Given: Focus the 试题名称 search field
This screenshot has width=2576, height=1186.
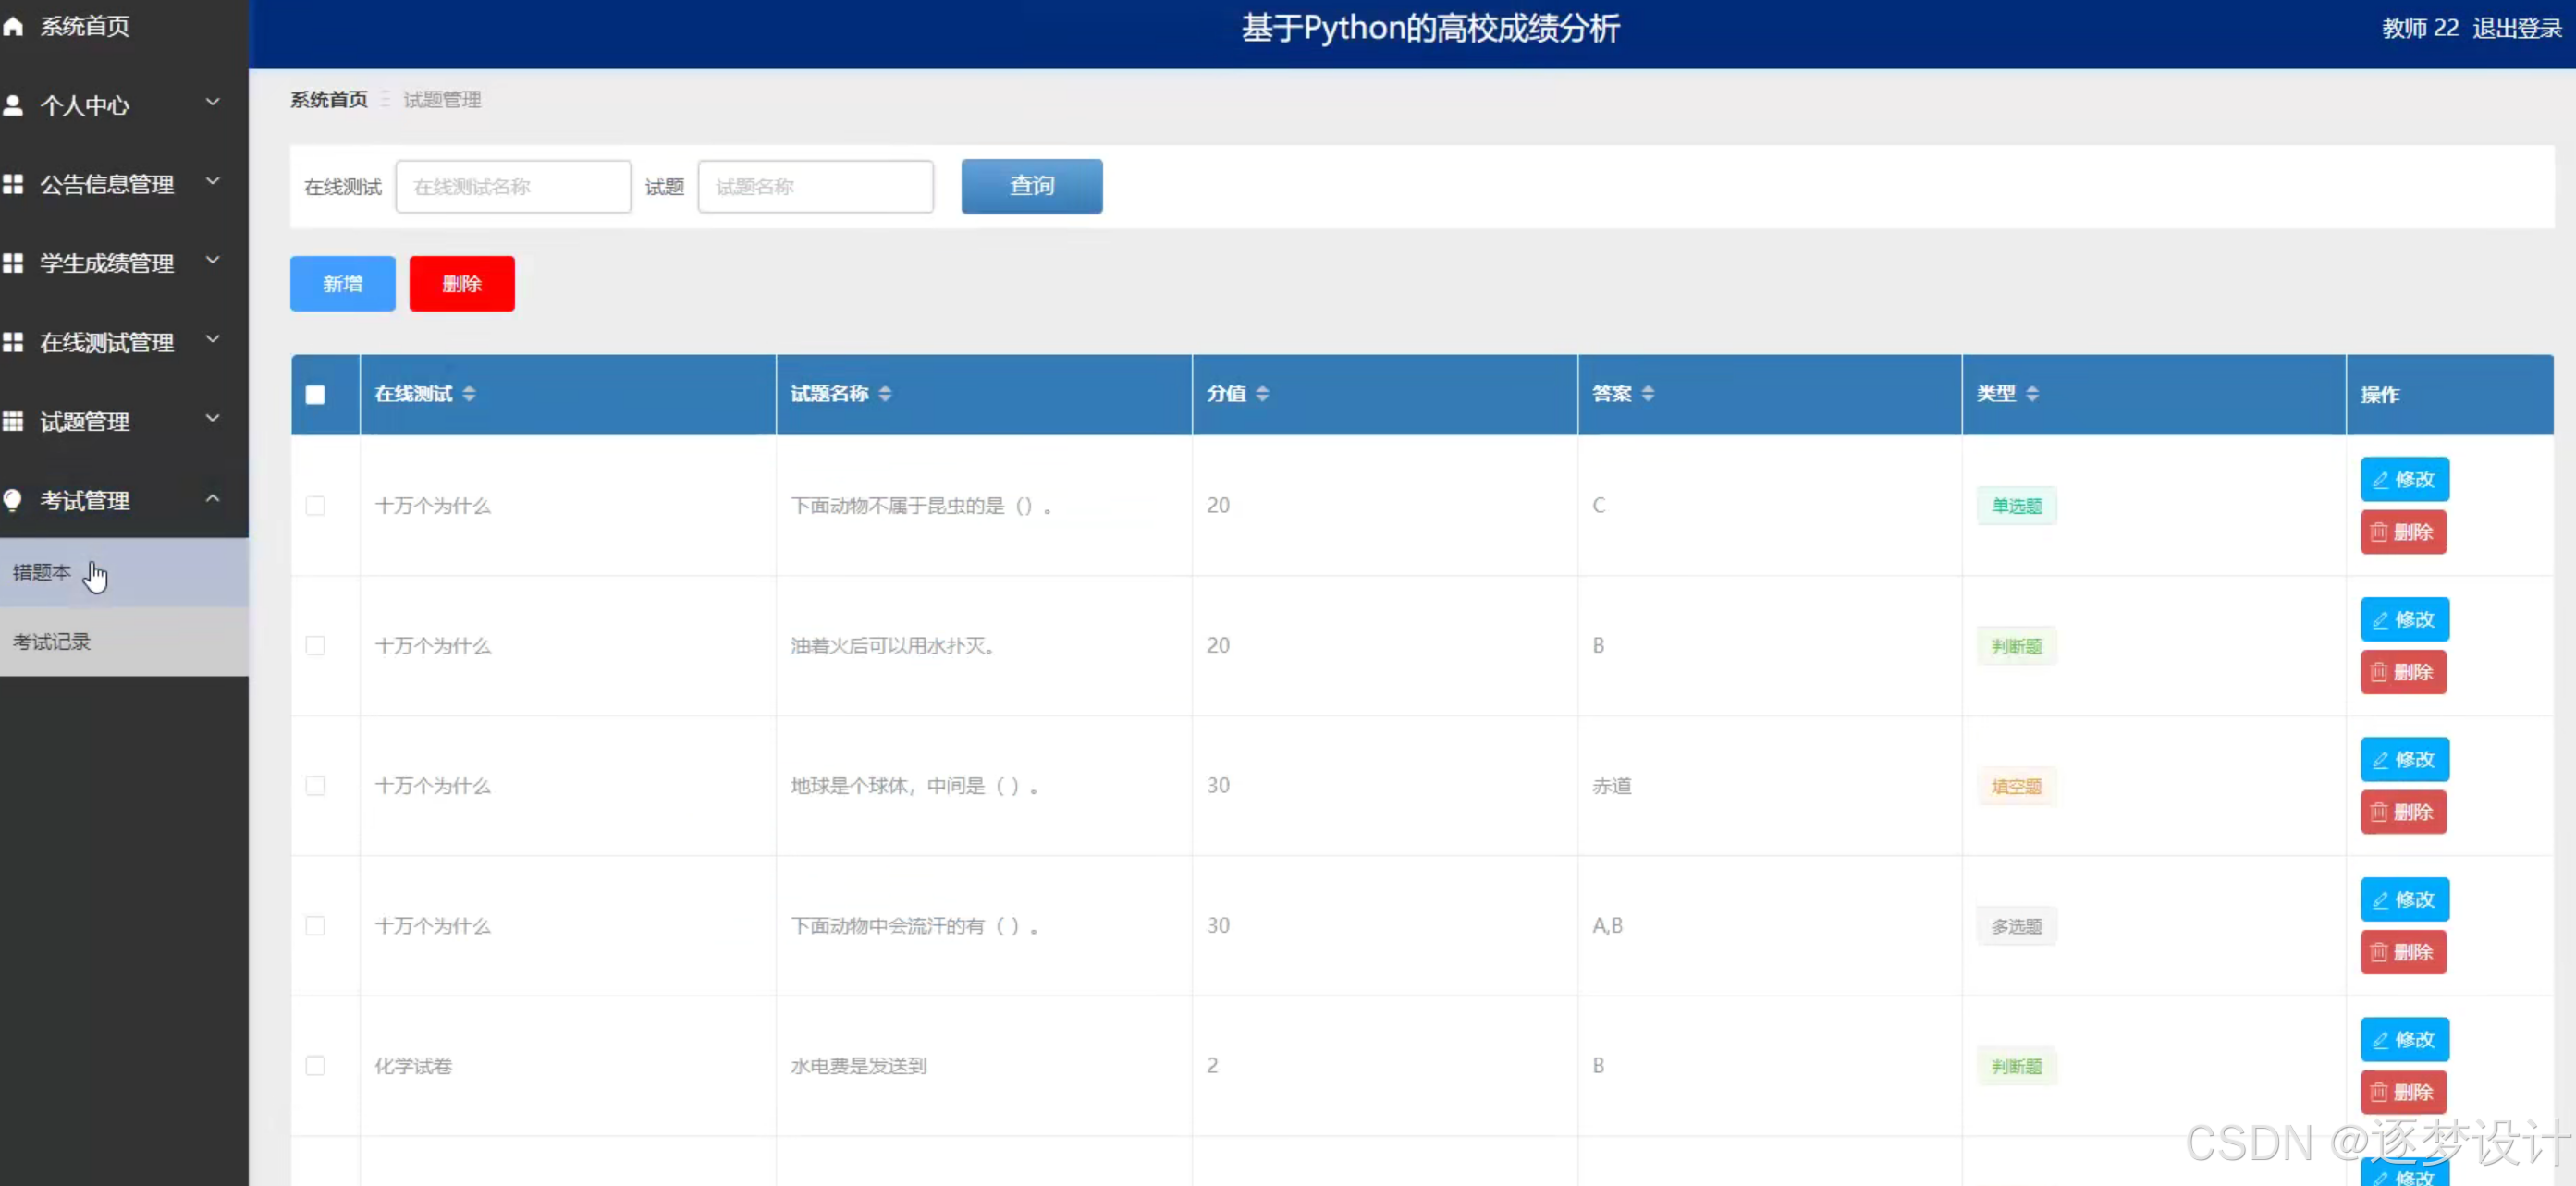Looking at the screenshot, I should pos(816,187).
